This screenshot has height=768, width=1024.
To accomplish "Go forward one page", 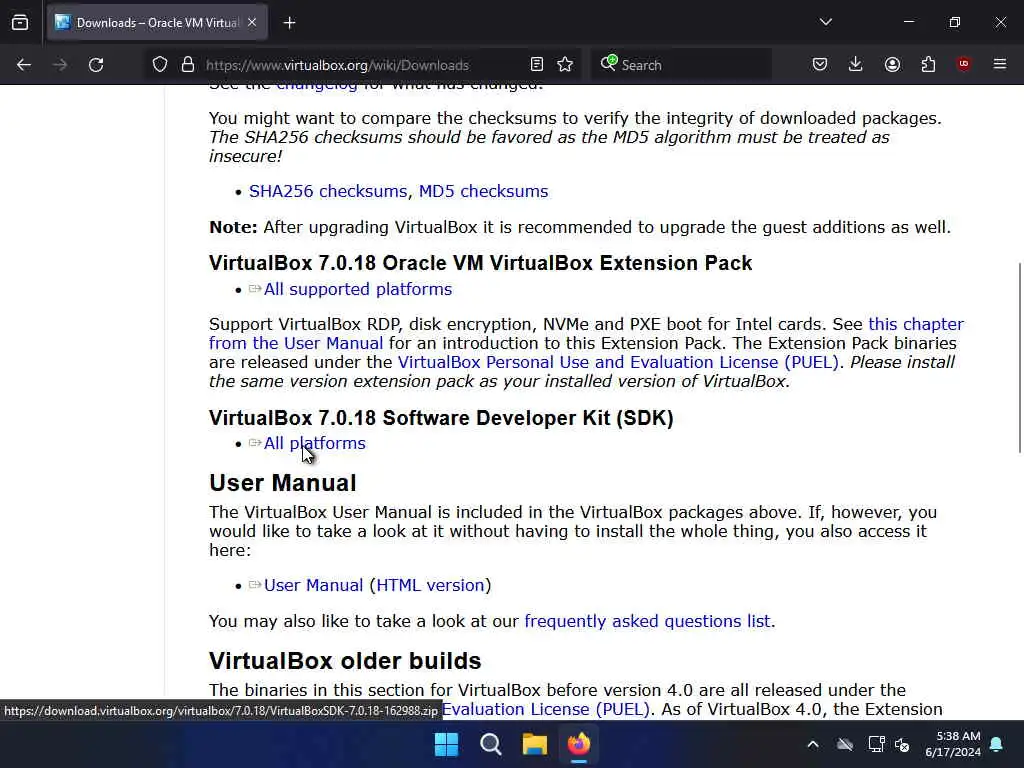I will click(x=60, y=65).
